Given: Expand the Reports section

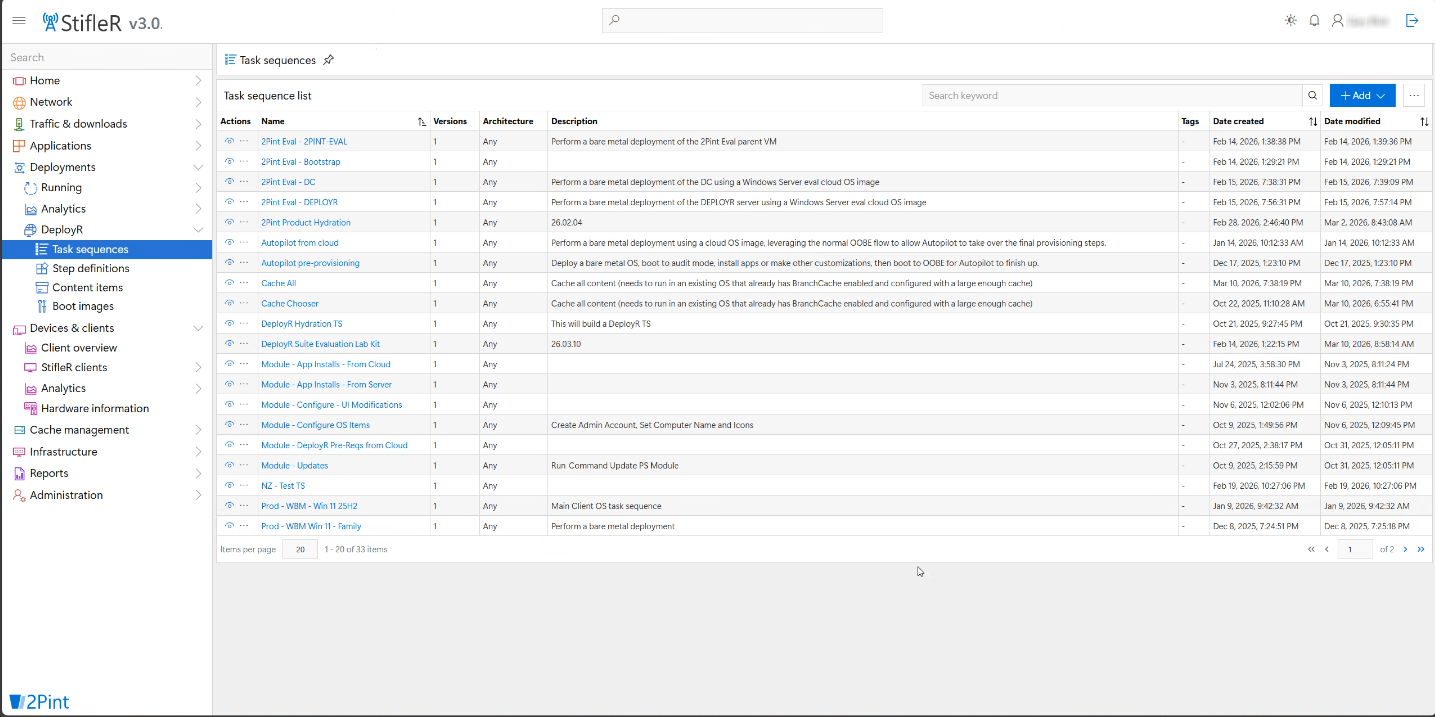Looking at the screenshot, I should 198,473.
